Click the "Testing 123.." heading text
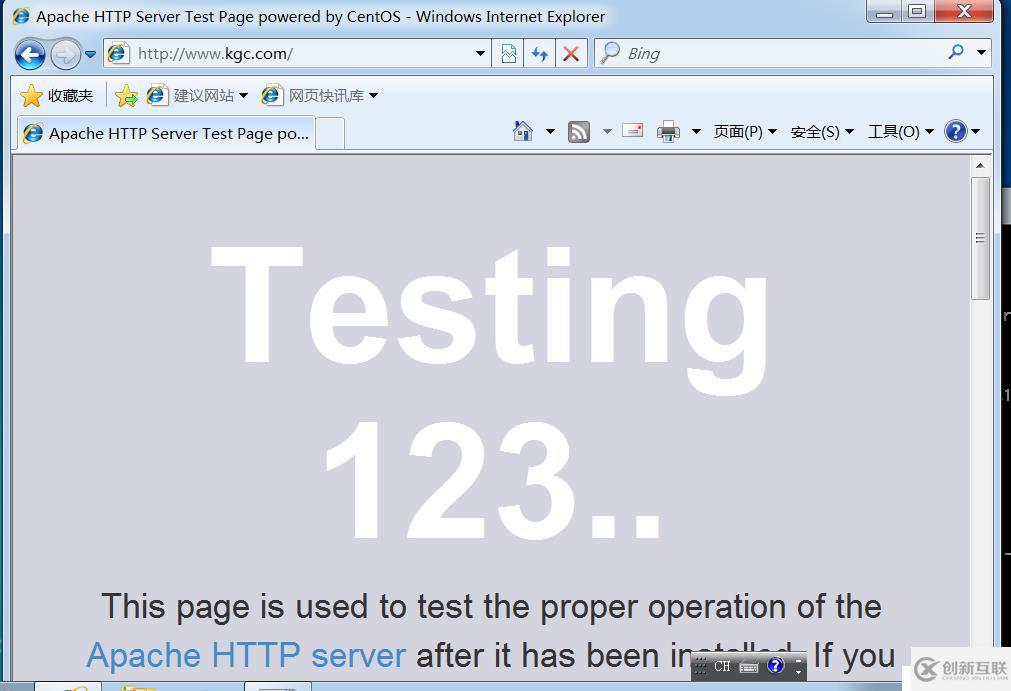The width and height of the screenshot is (1011, 691). (x=490, y=392)
